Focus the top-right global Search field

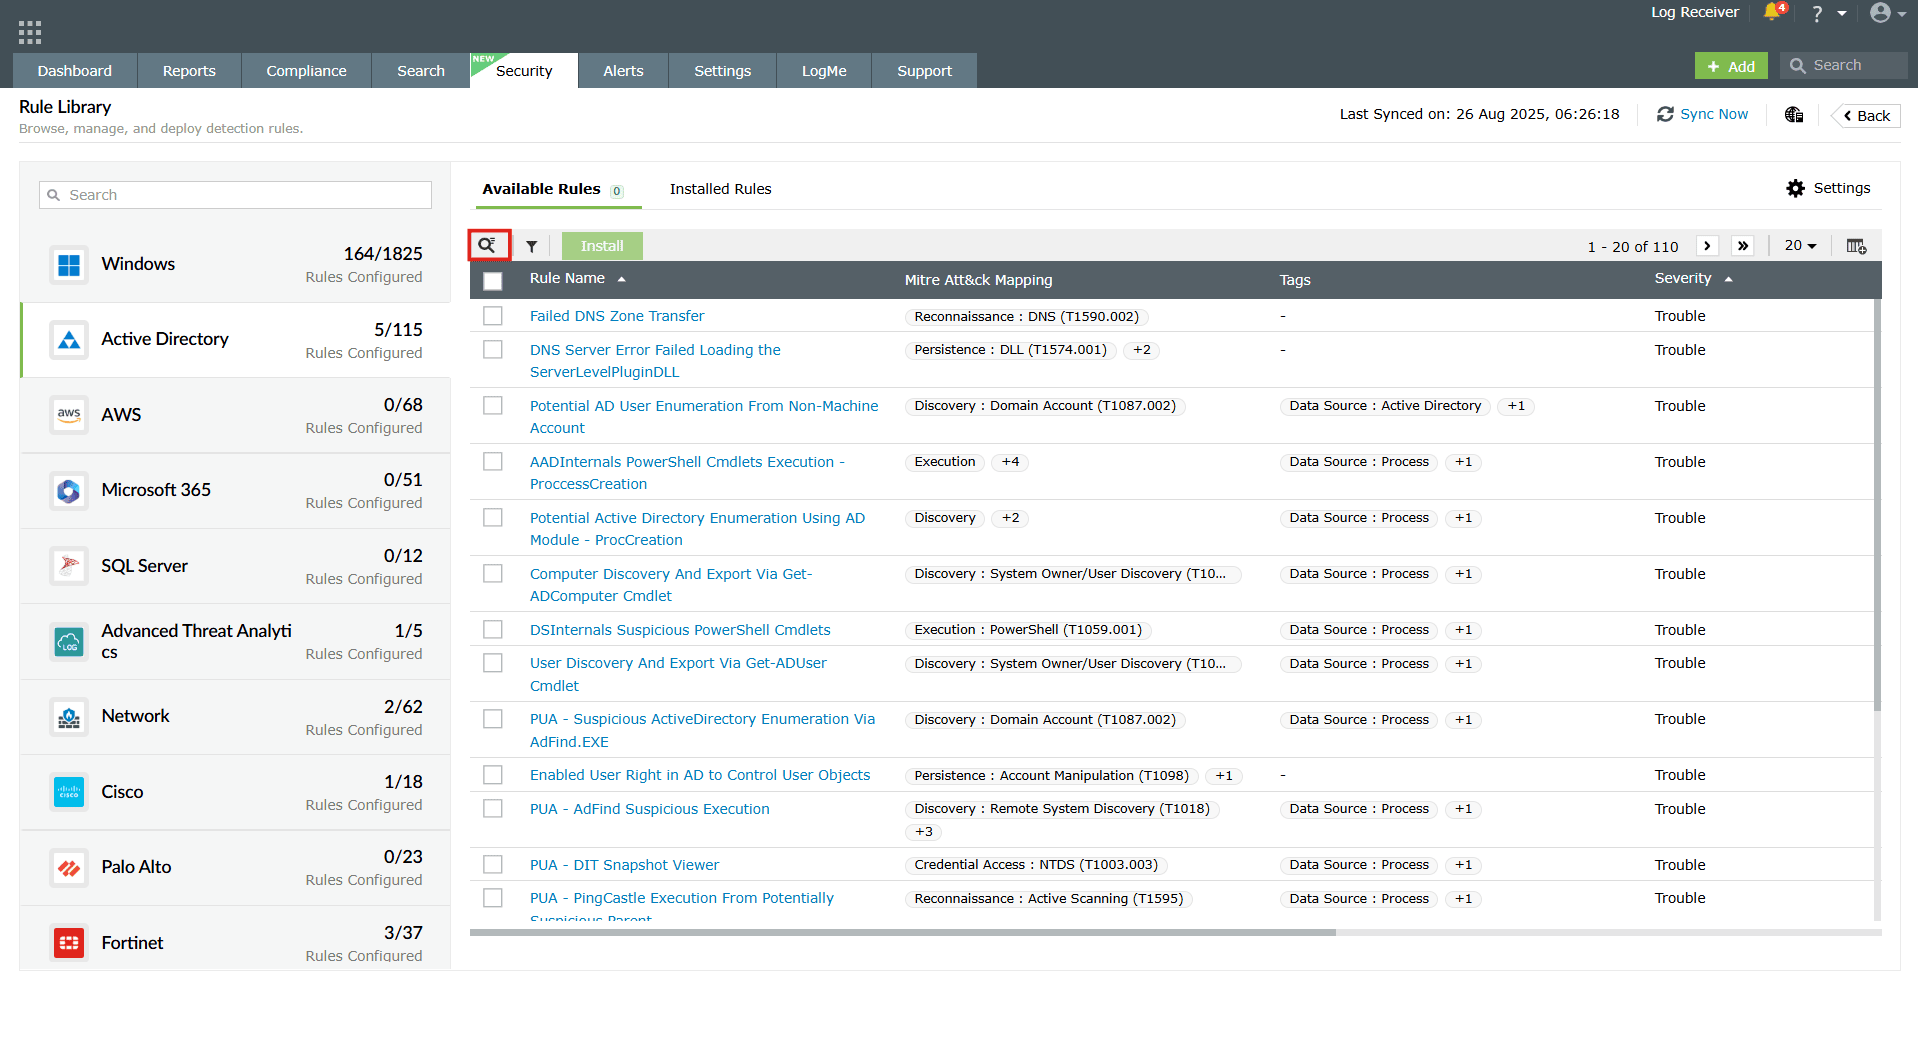(x=1844, y=66)
